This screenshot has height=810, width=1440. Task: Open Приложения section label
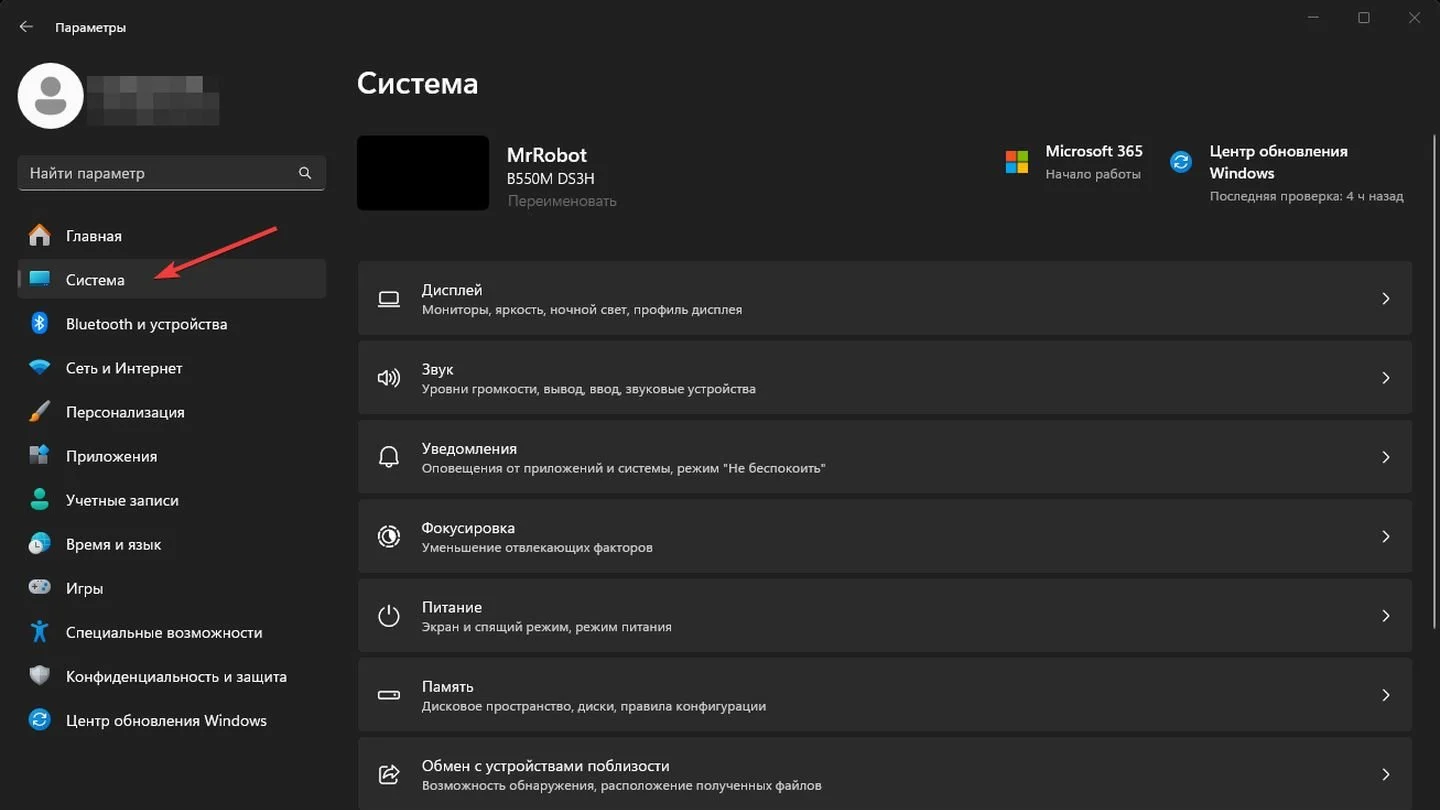click(x=111, y=456)
